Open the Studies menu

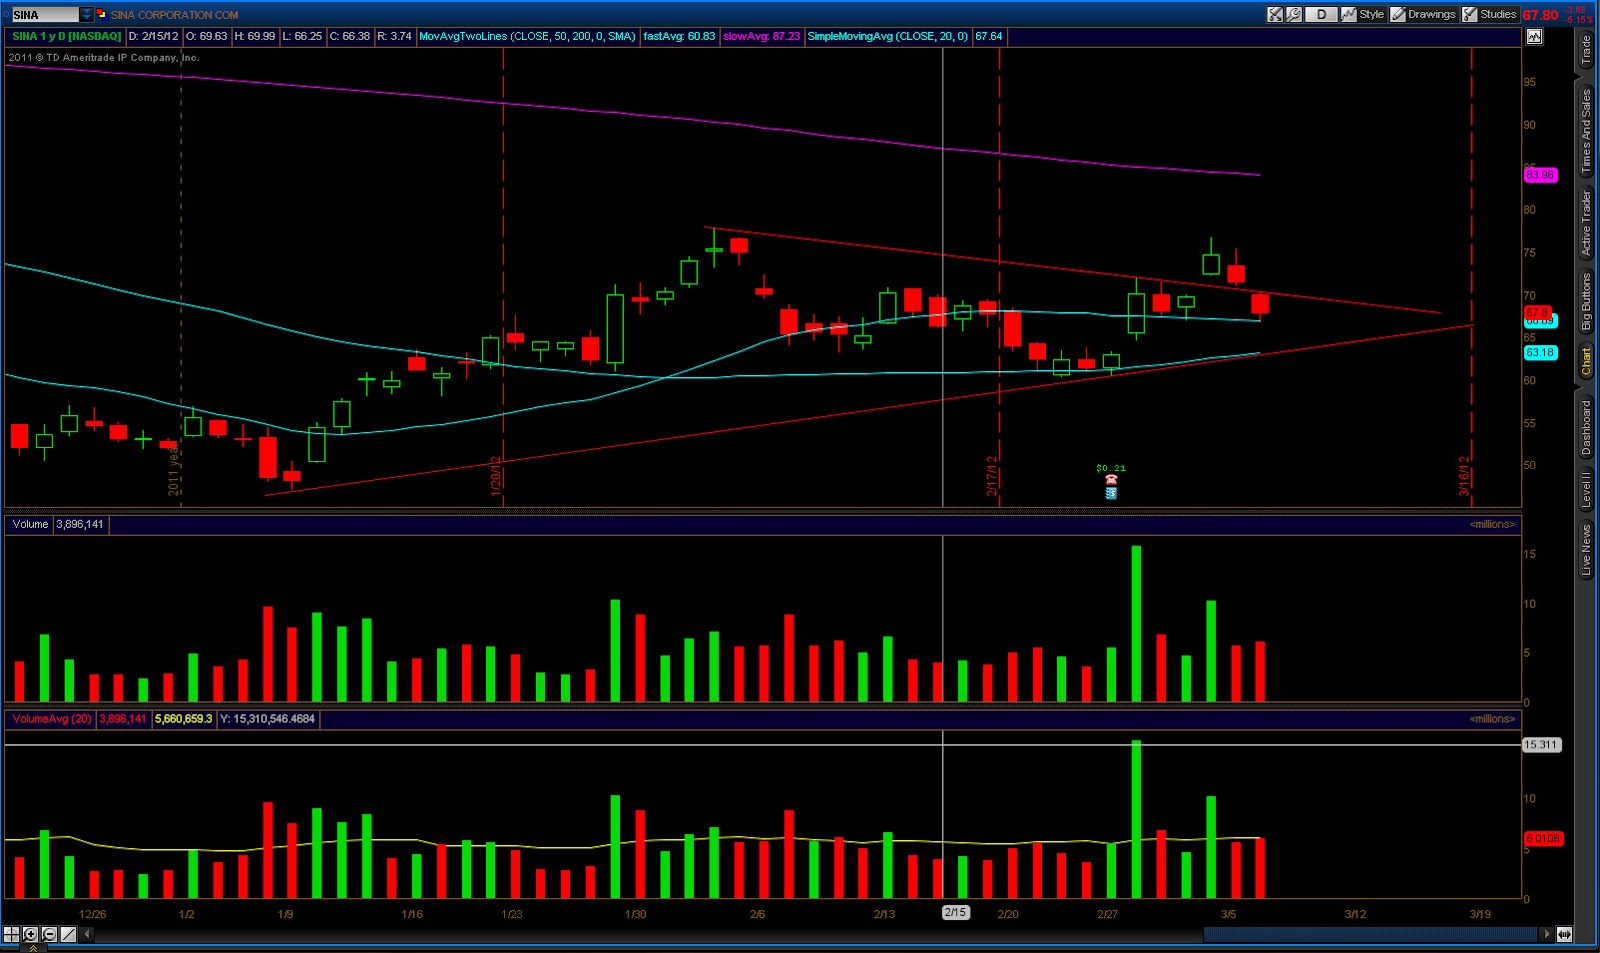(1490, 14)
